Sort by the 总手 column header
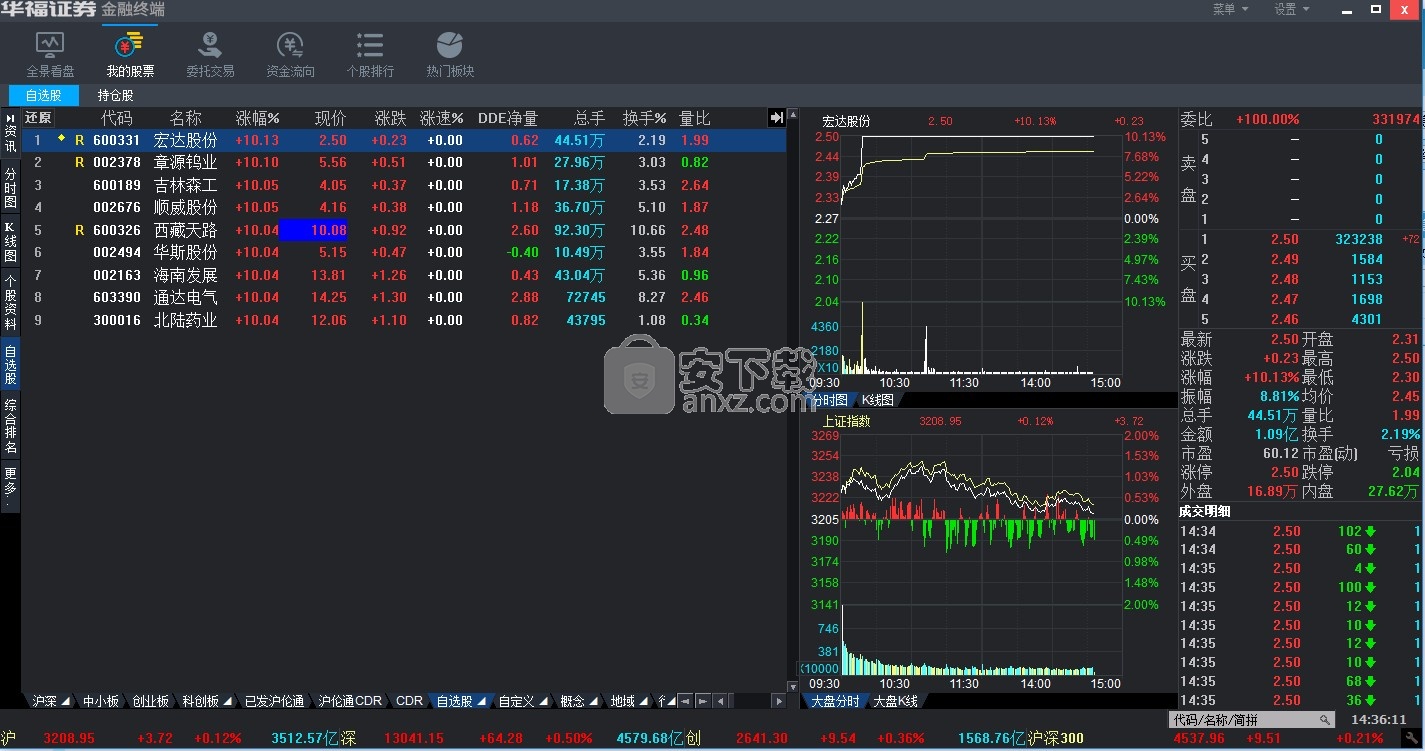The width and height of the screenshot is (1425, 751). (589, 118)
